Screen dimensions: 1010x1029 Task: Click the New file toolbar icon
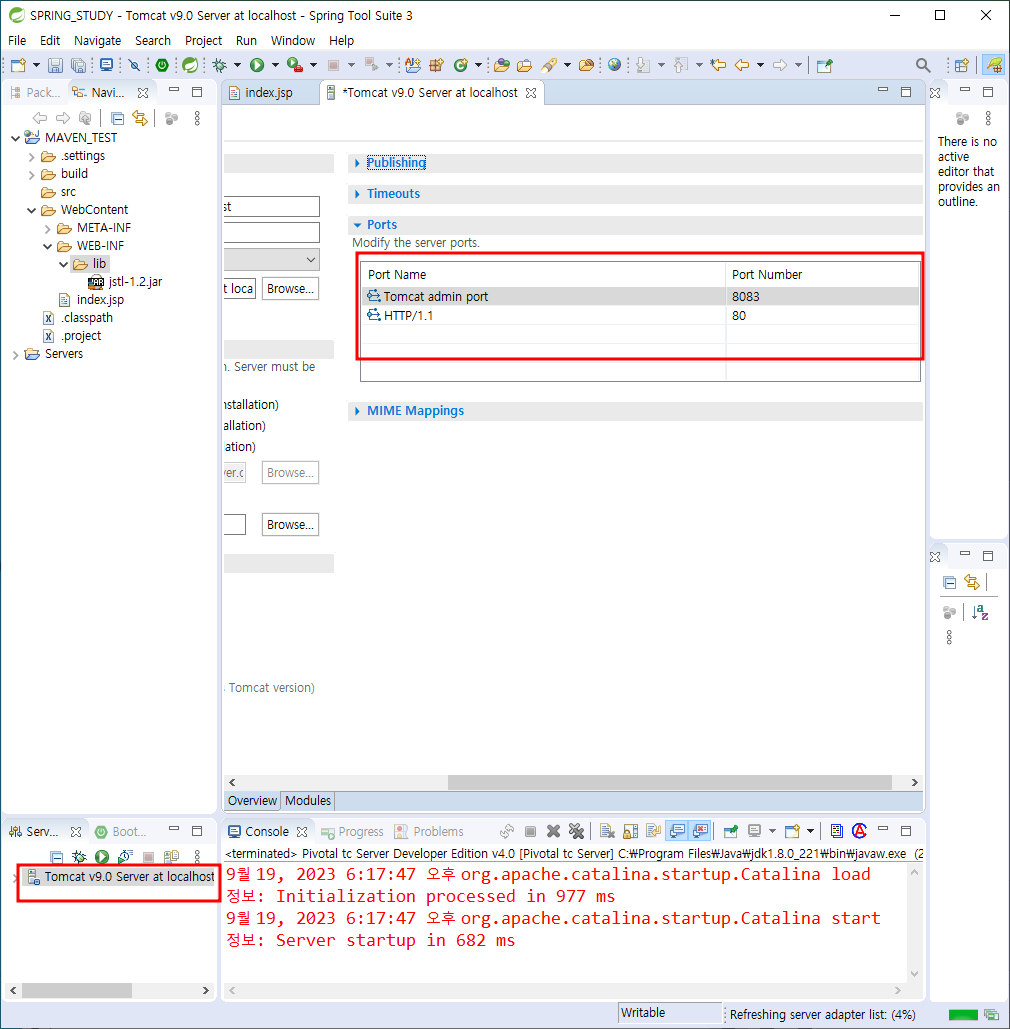pos(18,65)
